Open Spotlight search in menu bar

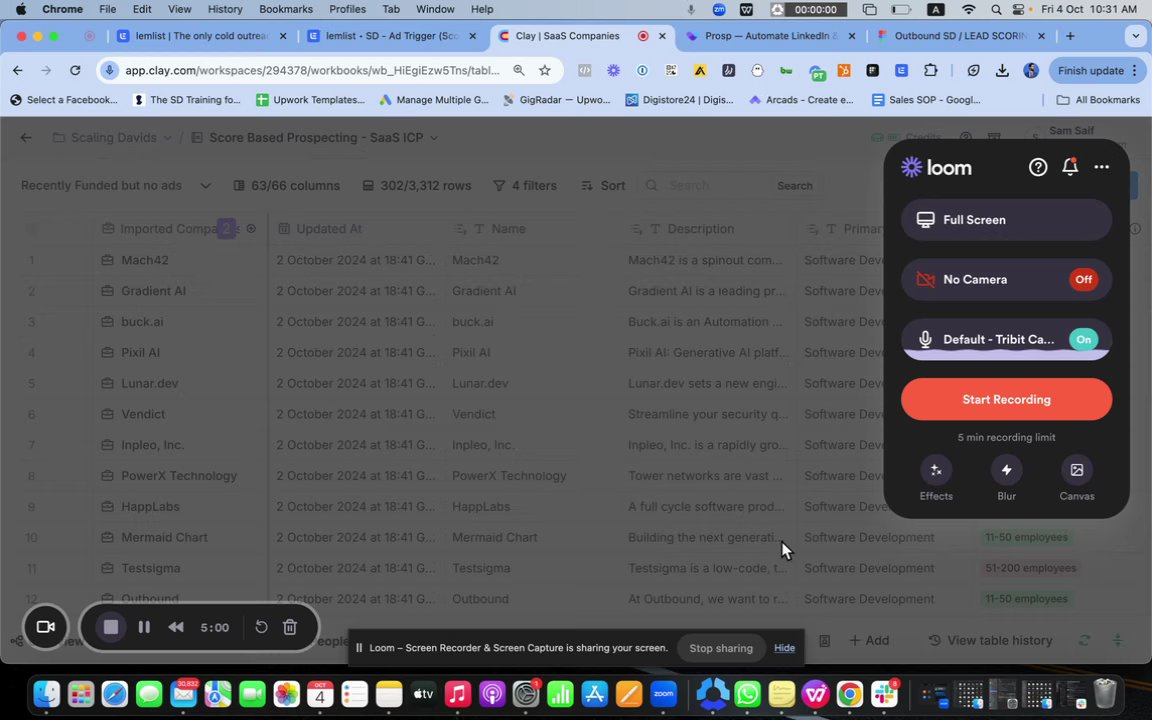click(x=996, y=9)
